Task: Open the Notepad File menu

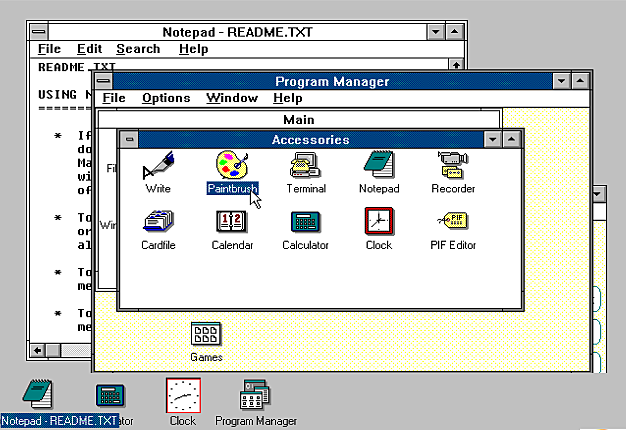Action: [x=49, y=49]
